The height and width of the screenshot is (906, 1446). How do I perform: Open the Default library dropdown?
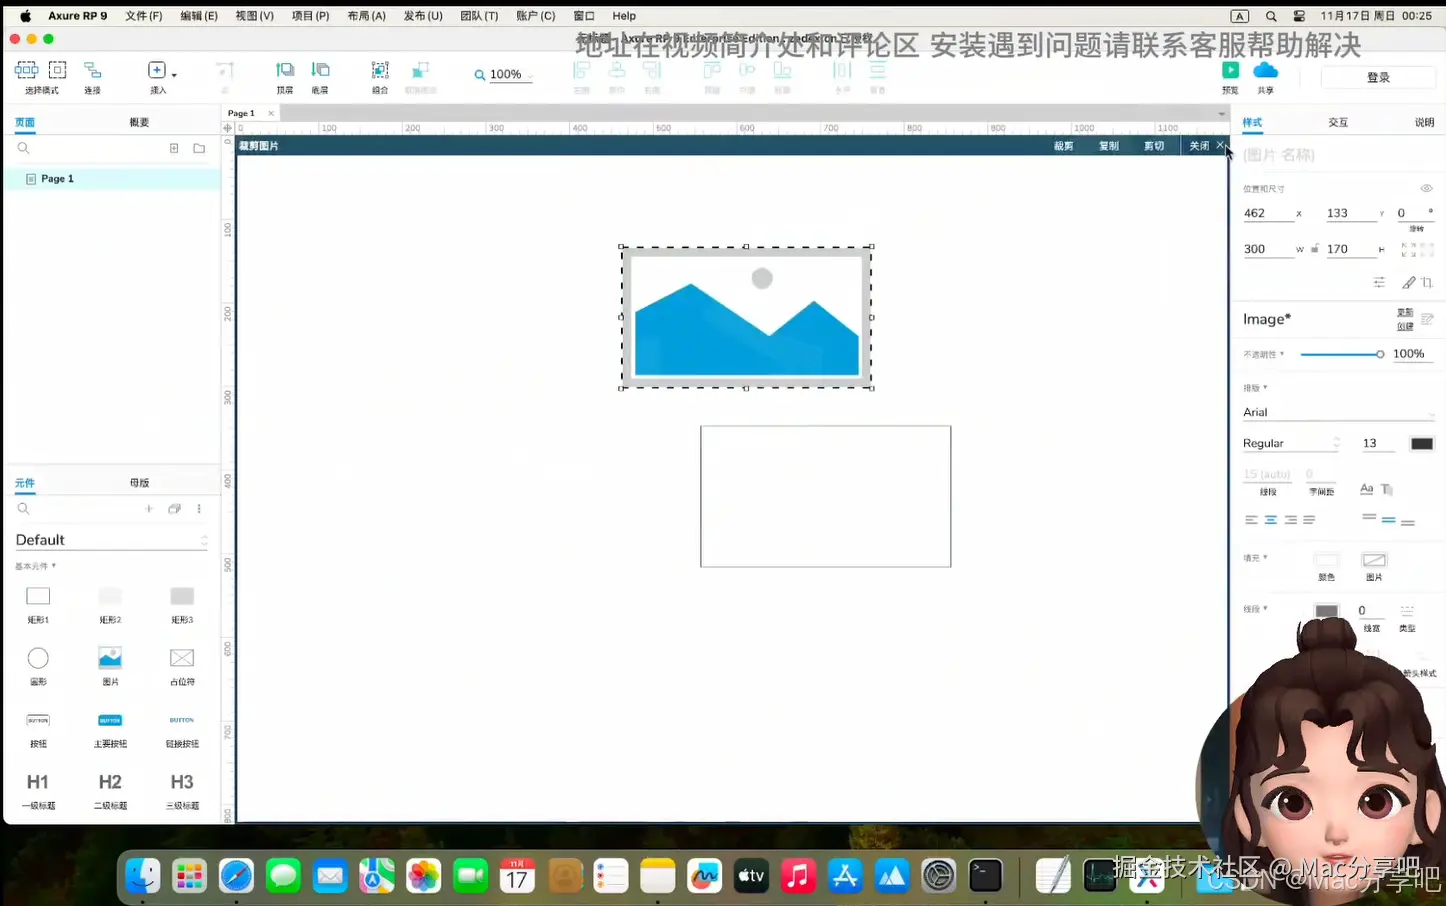coord(111,540)
